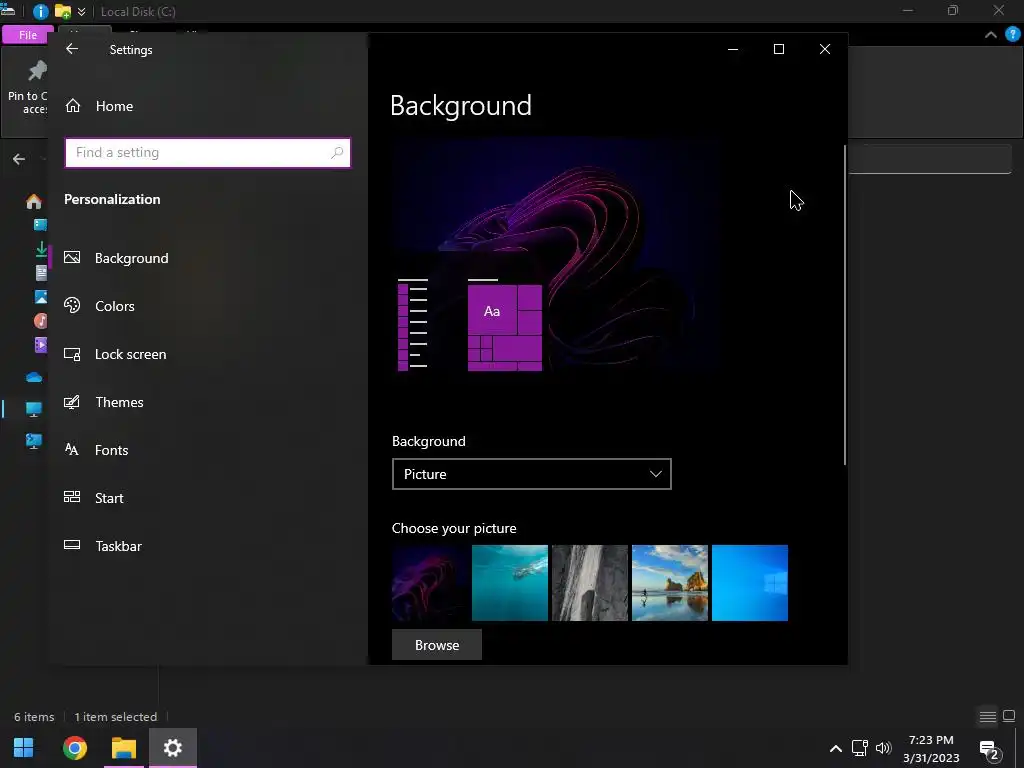Open clock showing 7:23 PM
The width and height of the screenshot is (1024, 768).
pos(931,748)
